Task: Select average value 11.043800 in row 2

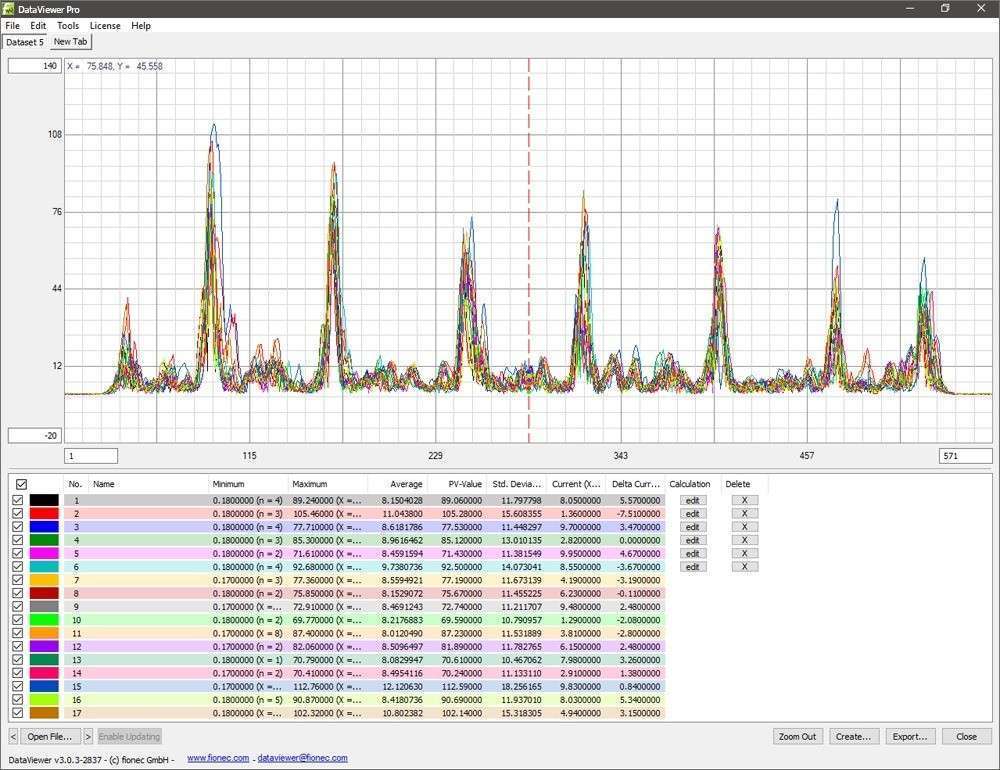Action: pos(402,514)
